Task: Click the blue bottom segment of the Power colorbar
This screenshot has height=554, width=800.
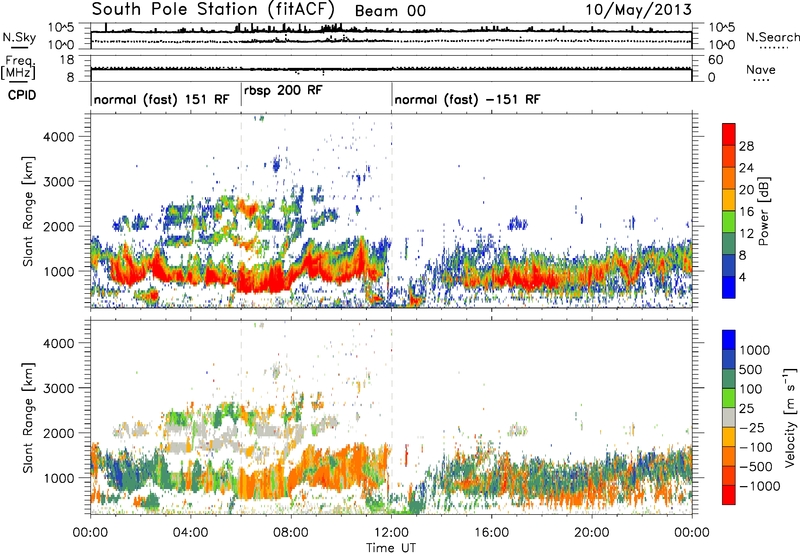Action: click(729, 287)
